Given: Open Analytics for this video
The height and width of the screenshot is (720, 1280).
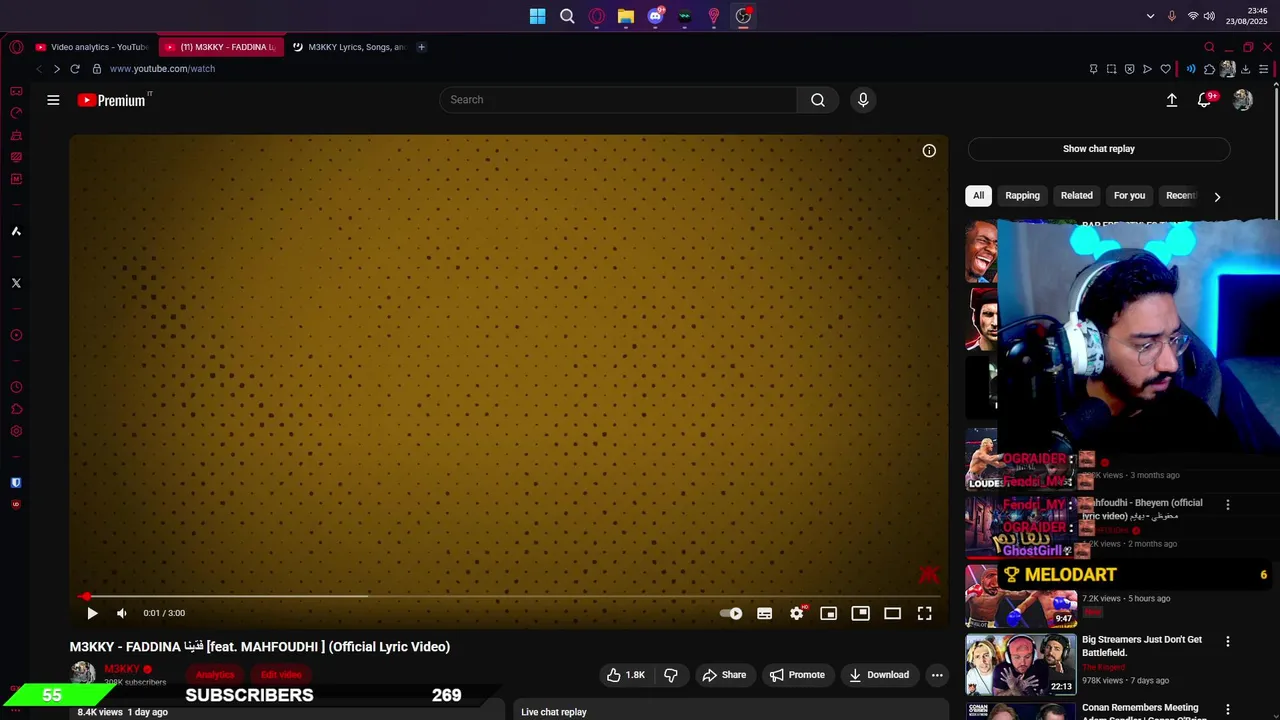Looking at the screenshot, I should (x=215, y=675).
